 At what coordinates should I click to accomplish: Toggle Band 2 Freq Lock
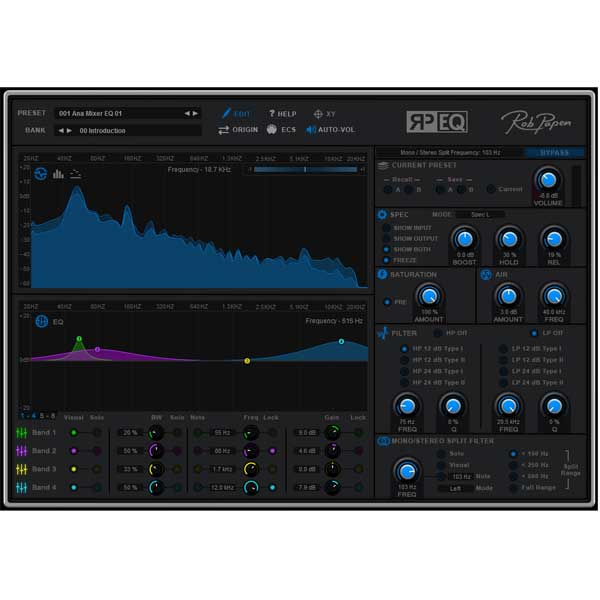272,451
